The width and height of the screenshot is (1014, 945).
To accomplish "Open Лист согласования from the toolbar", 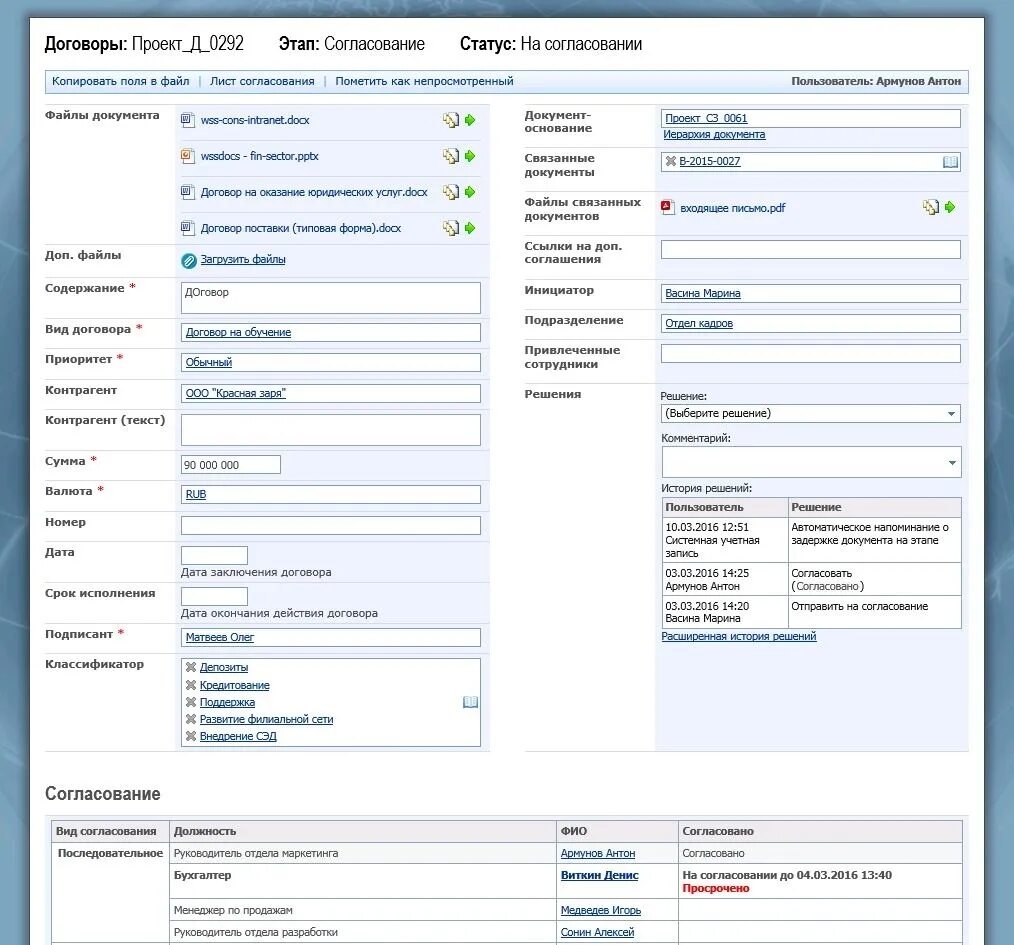I will [x=262, y=81].
